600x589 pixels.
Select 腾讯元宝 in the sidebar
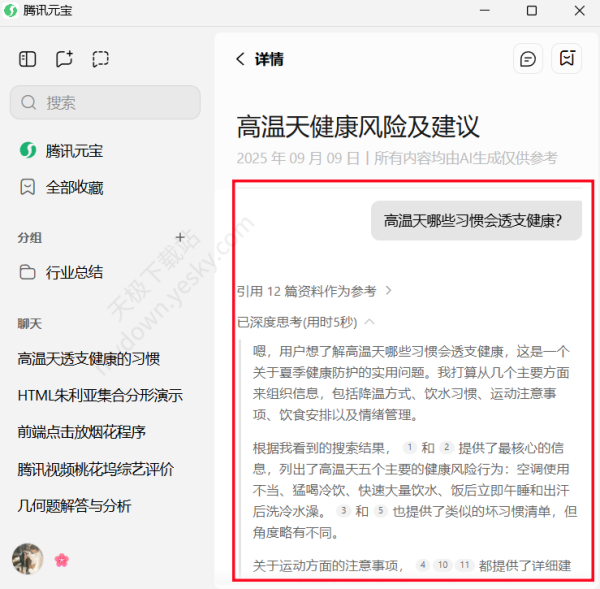click(x=73, y=151)
